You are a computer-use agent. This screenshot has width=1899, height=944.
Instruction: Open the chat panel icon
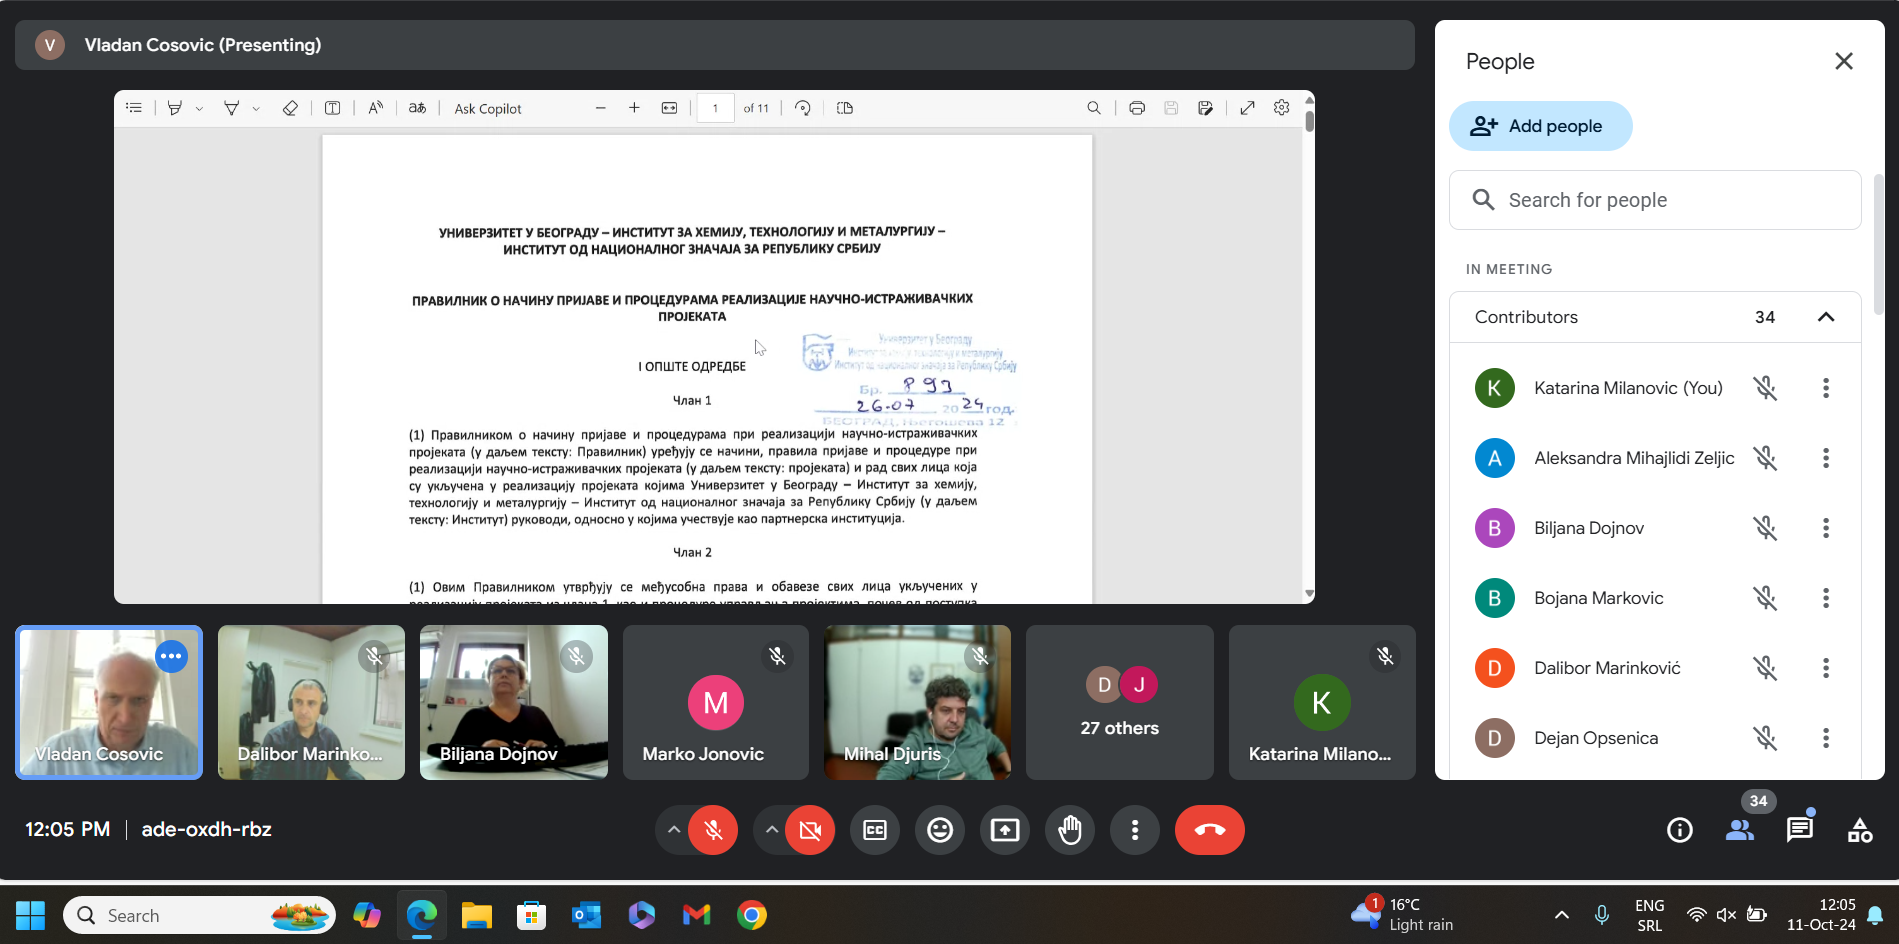pos(1799,830)
